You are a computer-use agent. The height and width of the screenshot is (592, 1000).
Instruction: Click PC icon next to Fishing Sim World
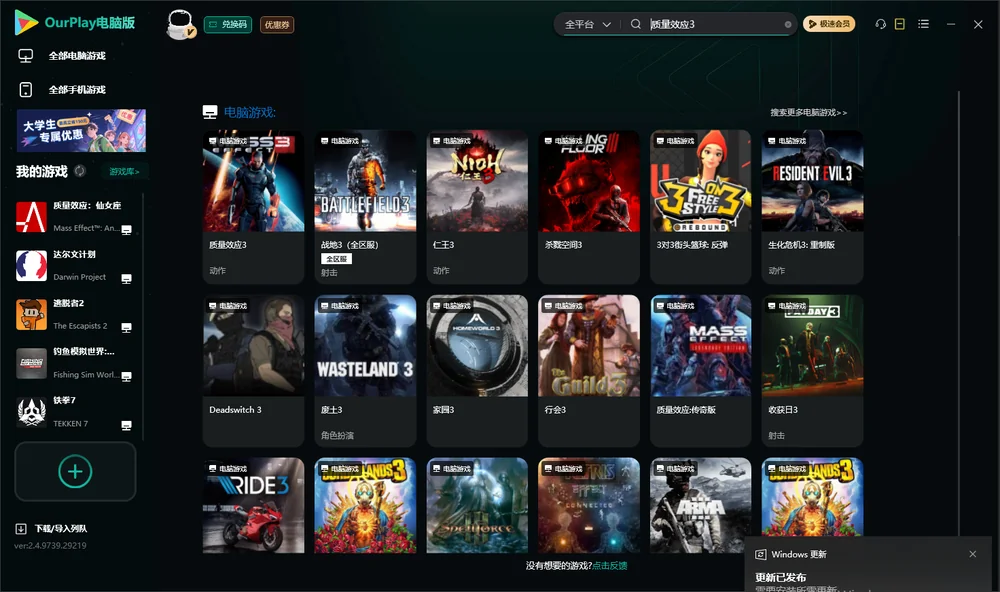pos(126,376)
